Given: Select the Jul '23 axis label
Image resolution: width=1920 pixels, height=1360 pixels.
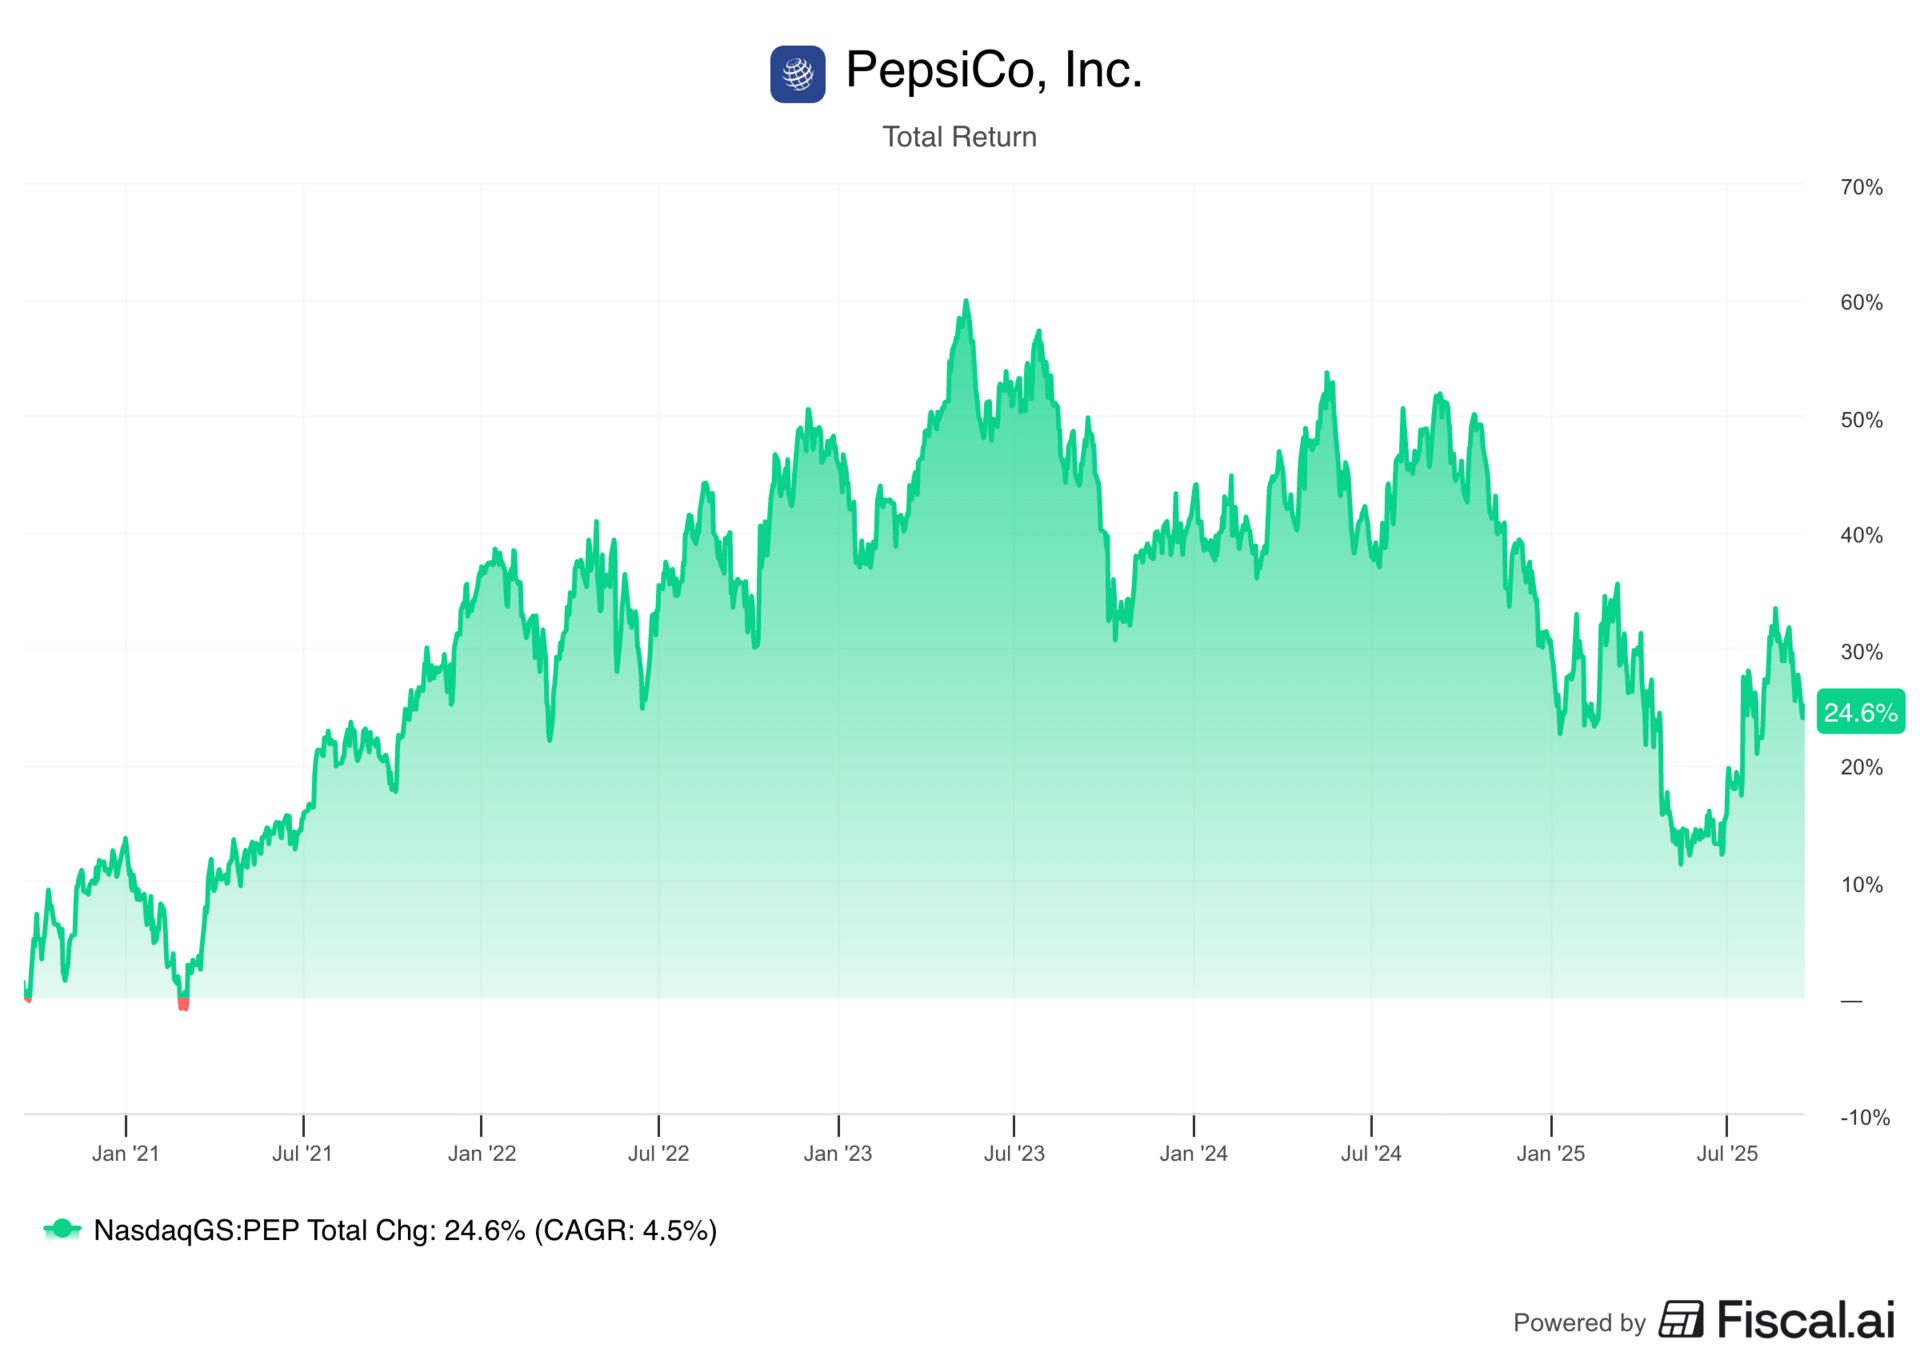Looking at the screenshot, I should [x=1014, y=1153].
